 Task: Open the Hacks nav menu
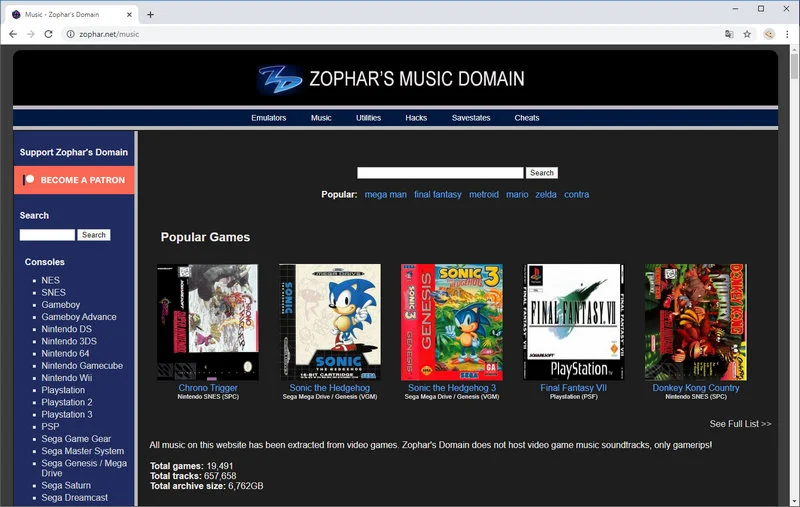(x=416, y=118)
